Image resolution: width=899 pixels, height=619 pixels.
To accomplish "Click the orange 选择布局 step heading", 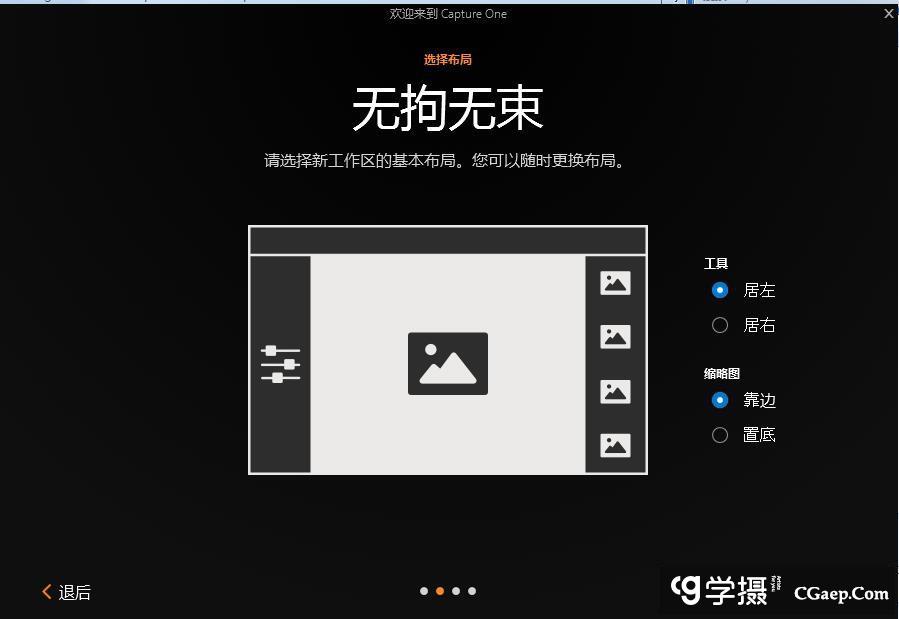I will pos(447,60).
